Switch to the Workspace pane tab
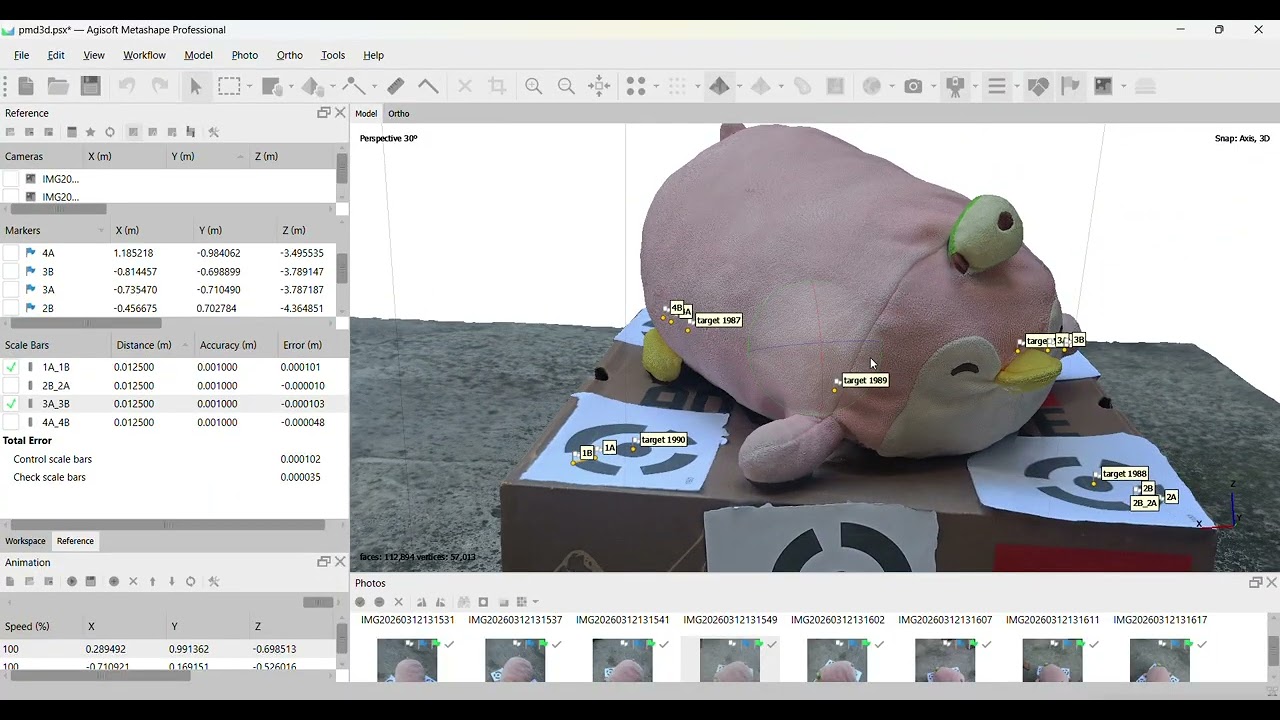This screenshot has height=720, width=1280. [x=25, y=541]
